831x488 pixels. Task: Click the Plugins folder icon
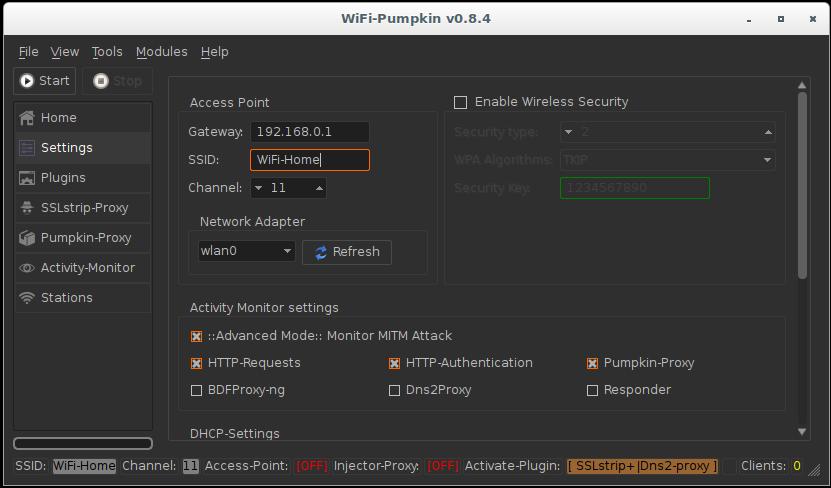click(27, 178)
